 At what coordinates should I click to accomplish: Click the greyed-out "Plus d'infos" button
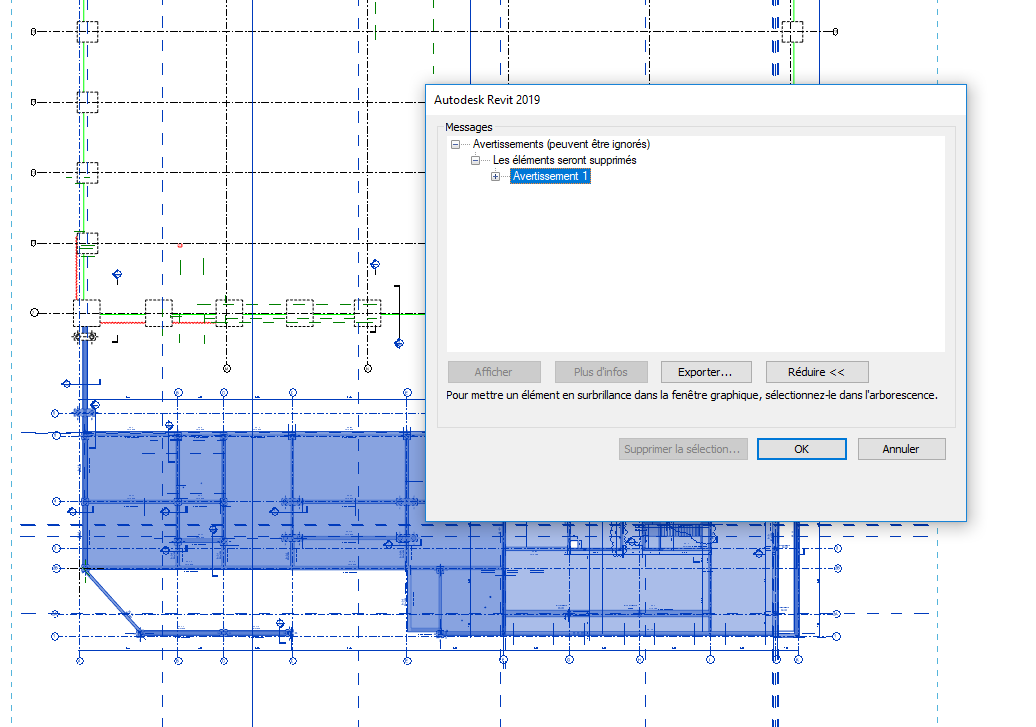(x=600, y=372)
